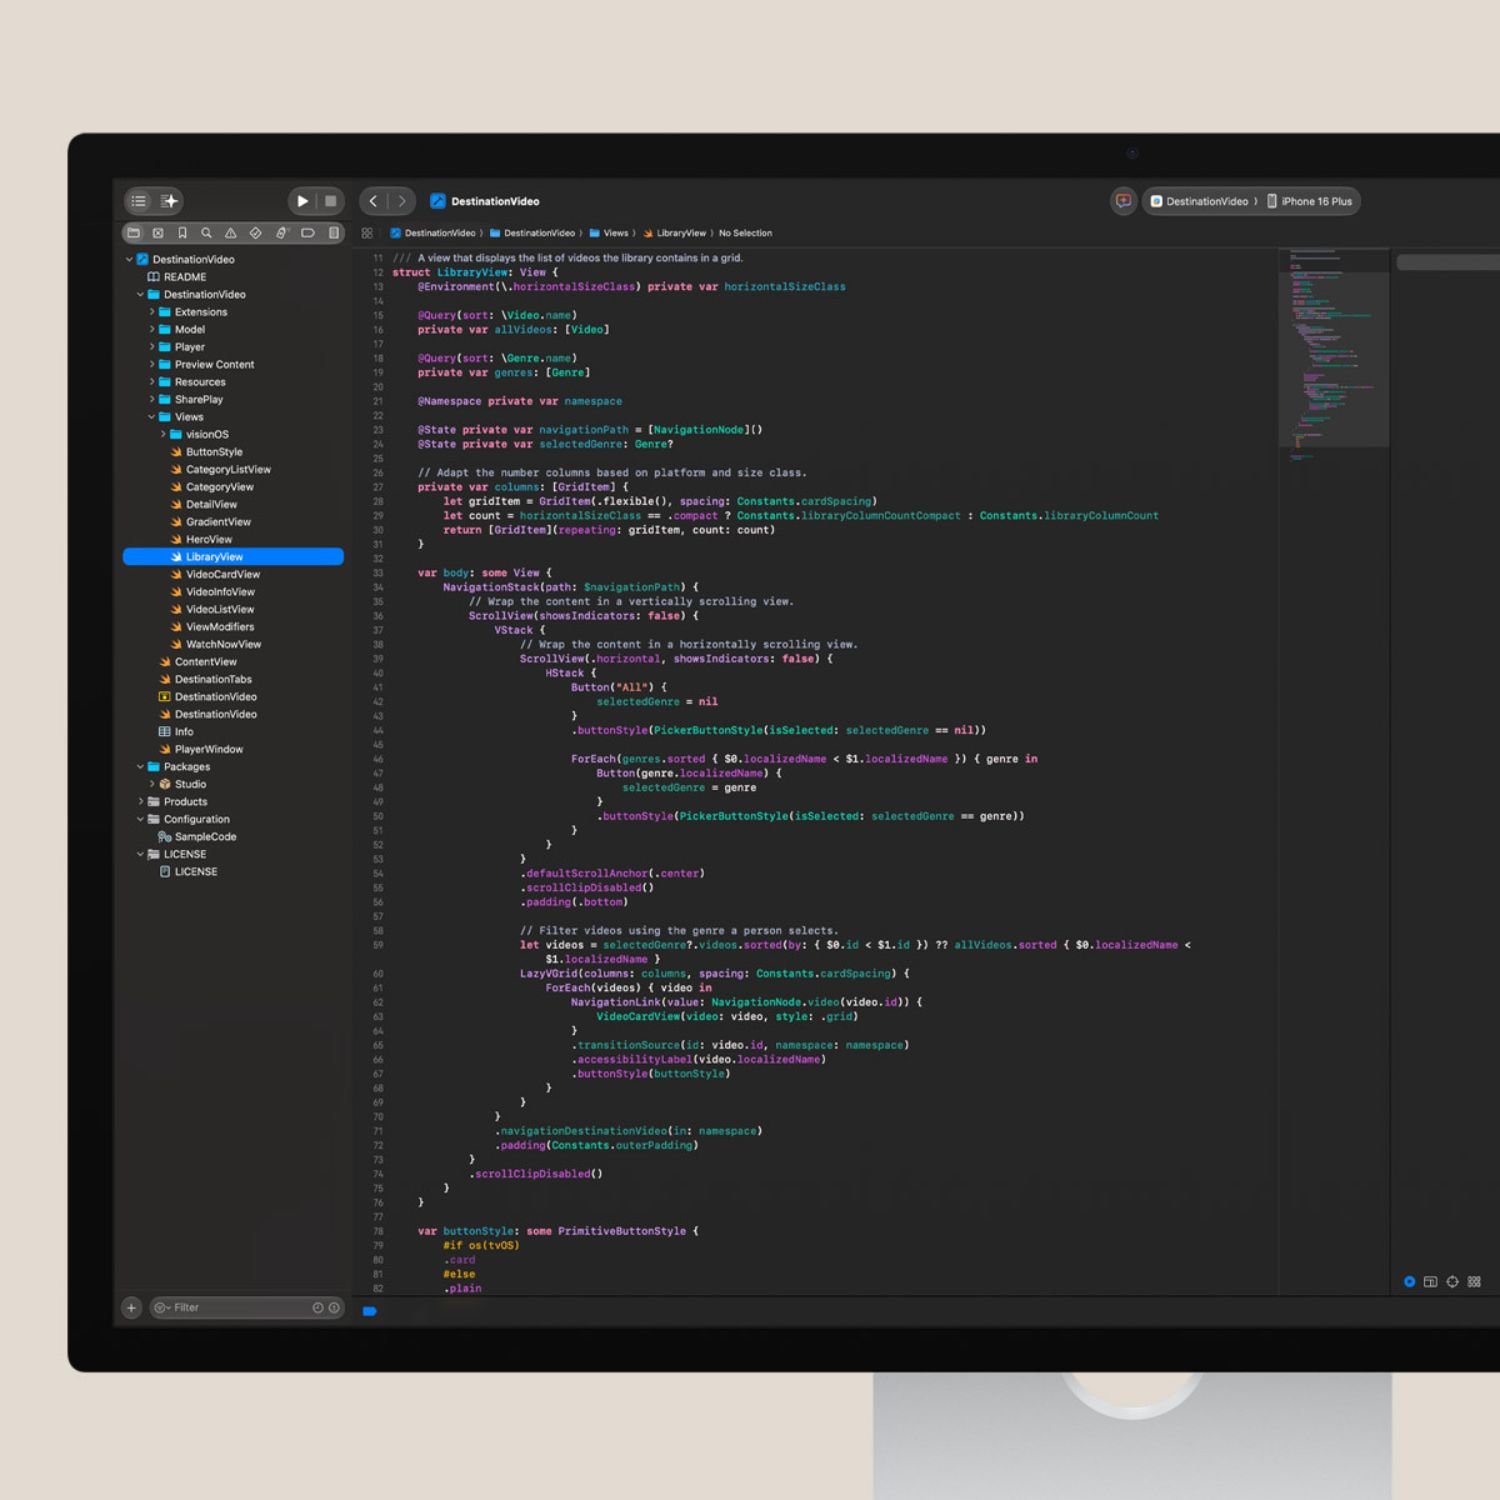The width and height of the screenshot is (1500, 1500).
Task: Expand the visionOS folder
Action: tap(163, 434)
